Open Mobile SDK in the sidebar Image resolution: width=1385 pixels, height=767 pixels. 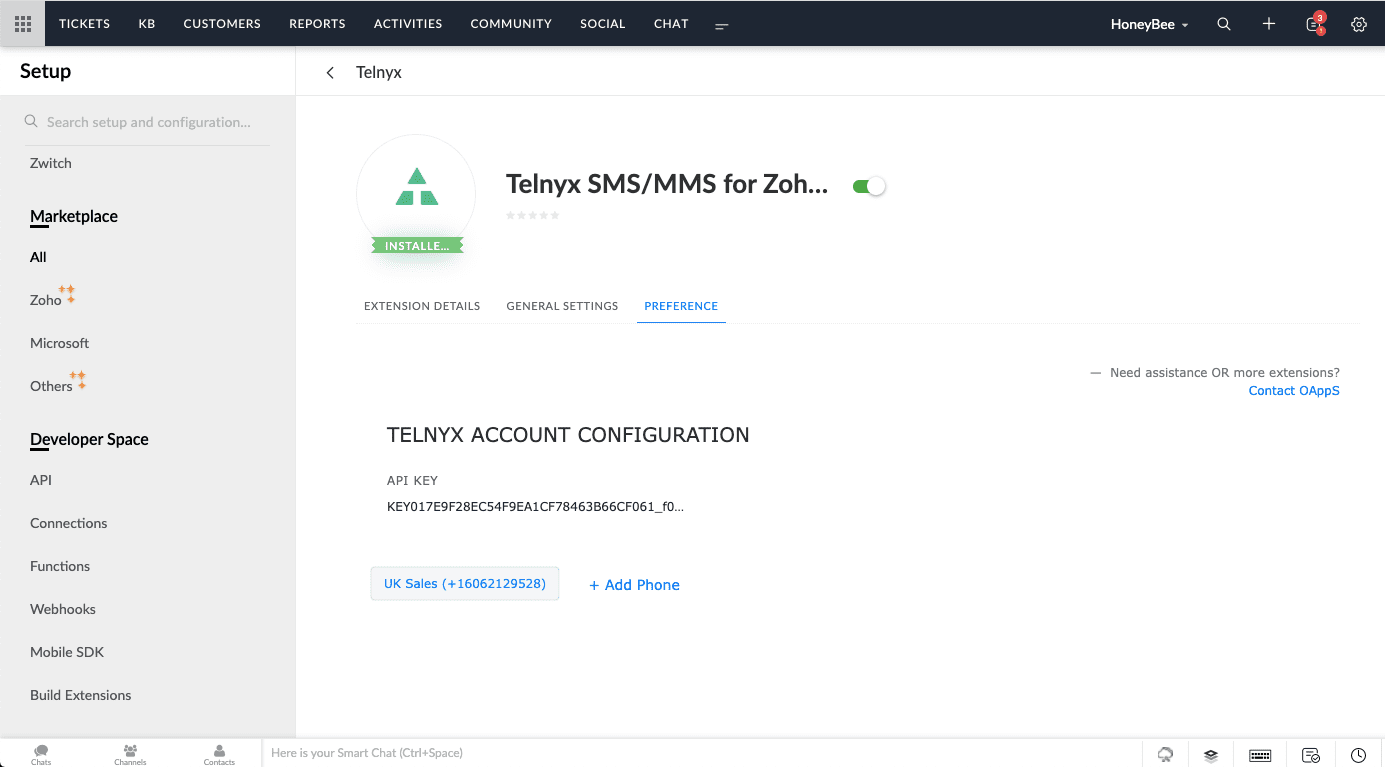pos(67,652)
